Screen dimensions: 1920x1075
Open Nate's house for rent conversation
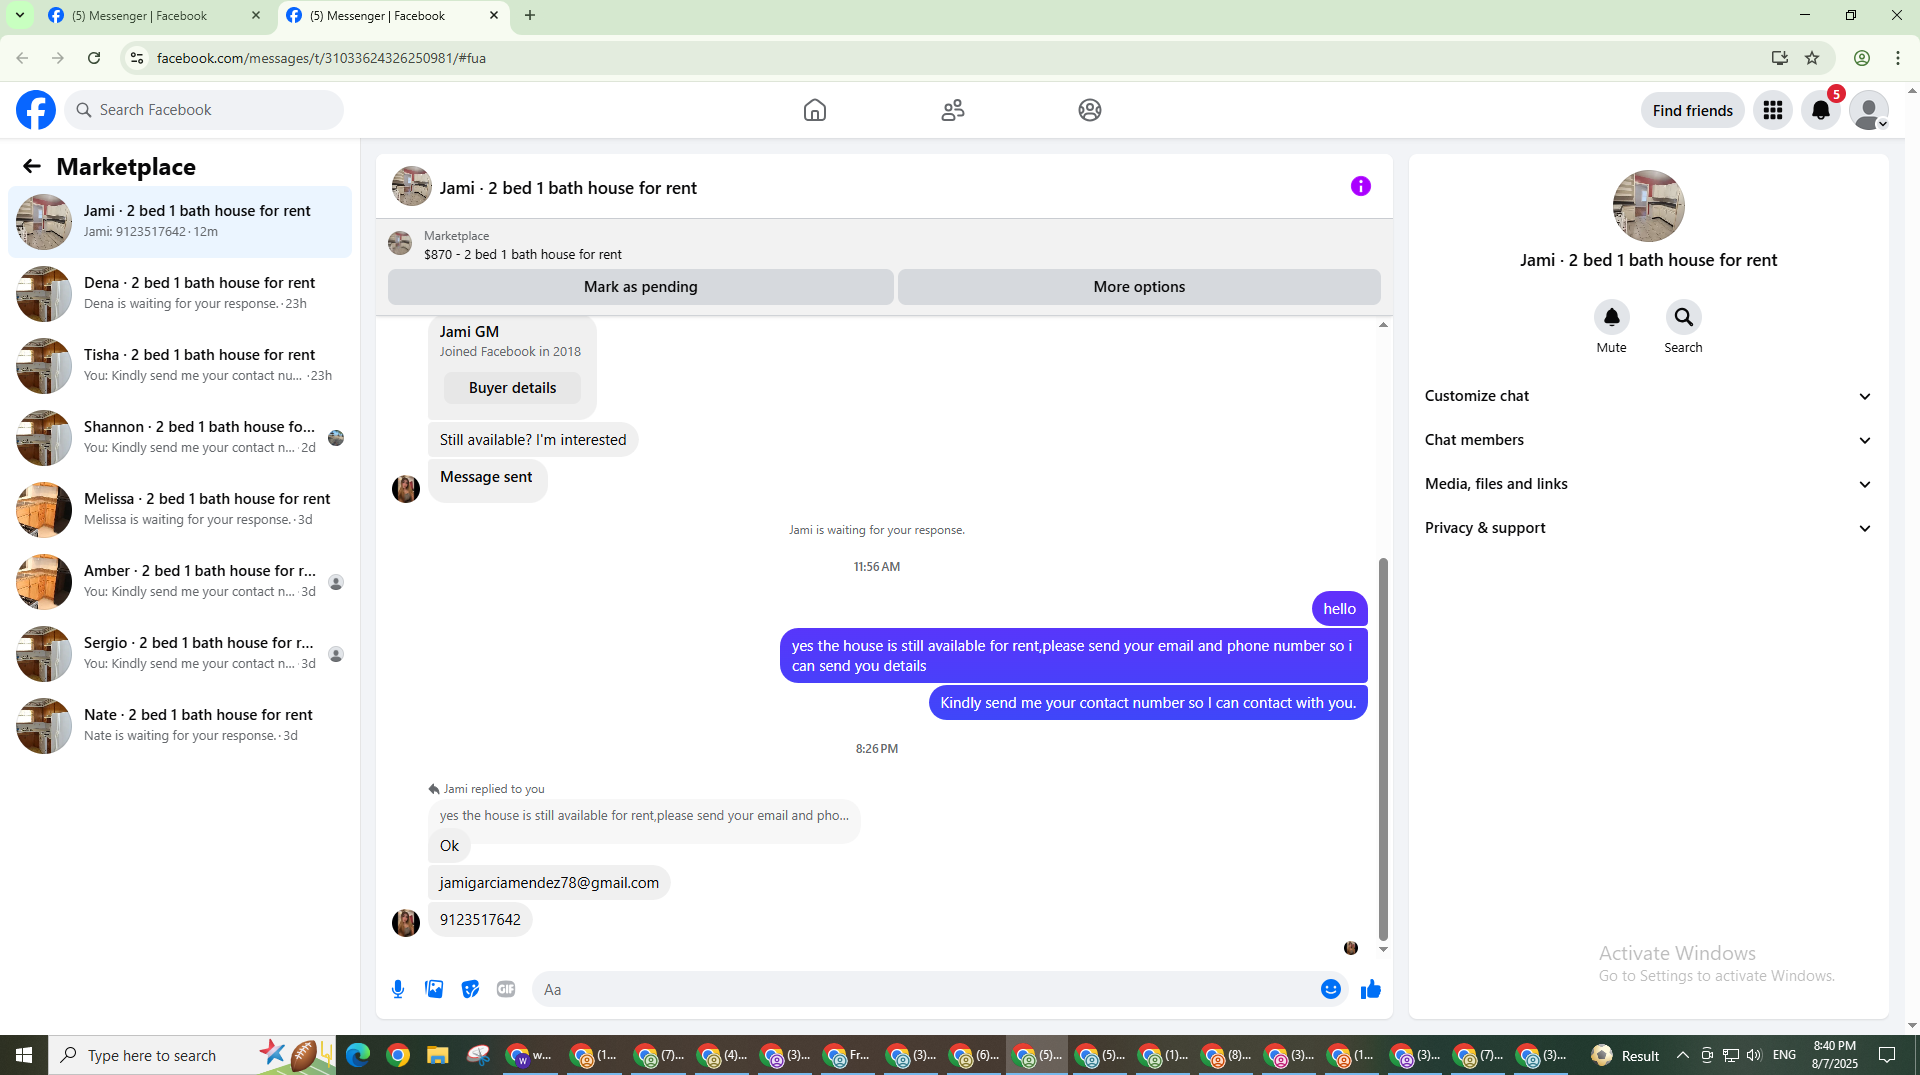(x=180, y=725)
